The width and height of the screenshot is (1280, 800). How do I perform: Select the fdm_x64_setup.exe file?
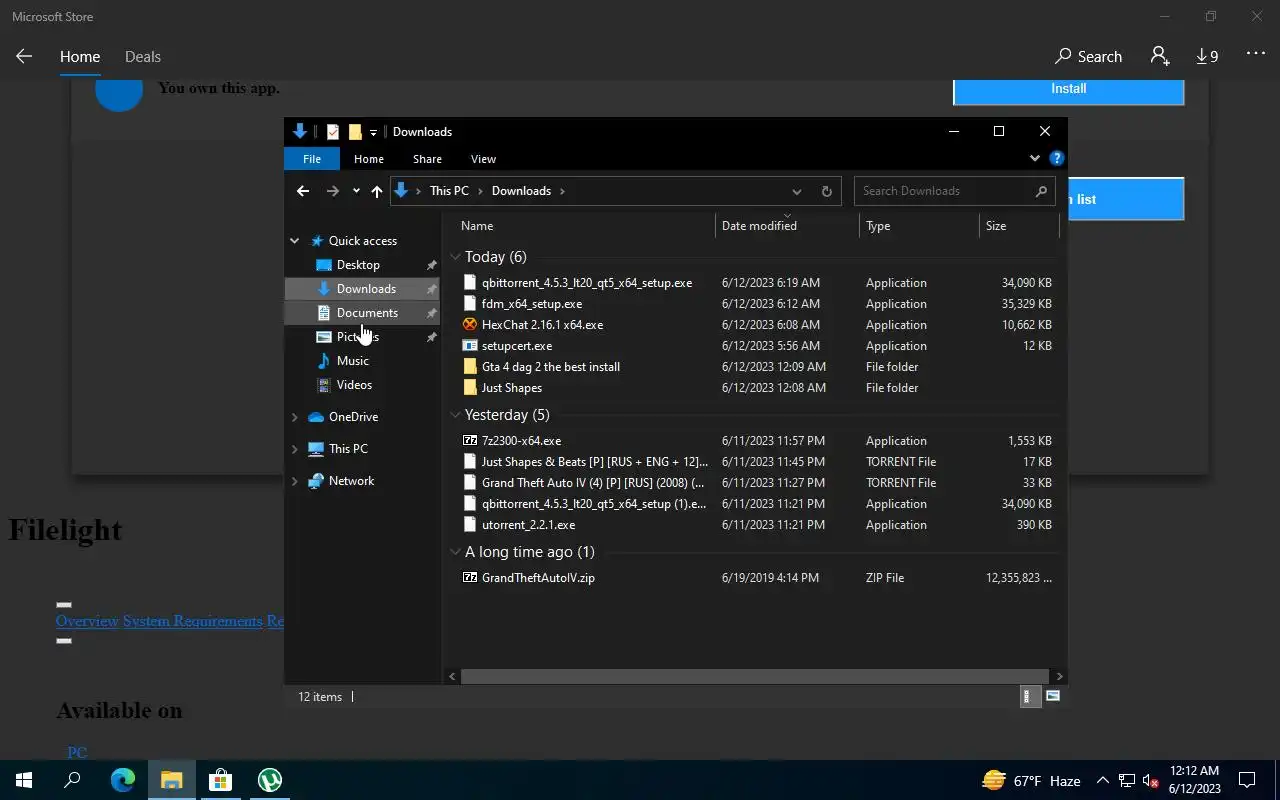pos(531,304)
